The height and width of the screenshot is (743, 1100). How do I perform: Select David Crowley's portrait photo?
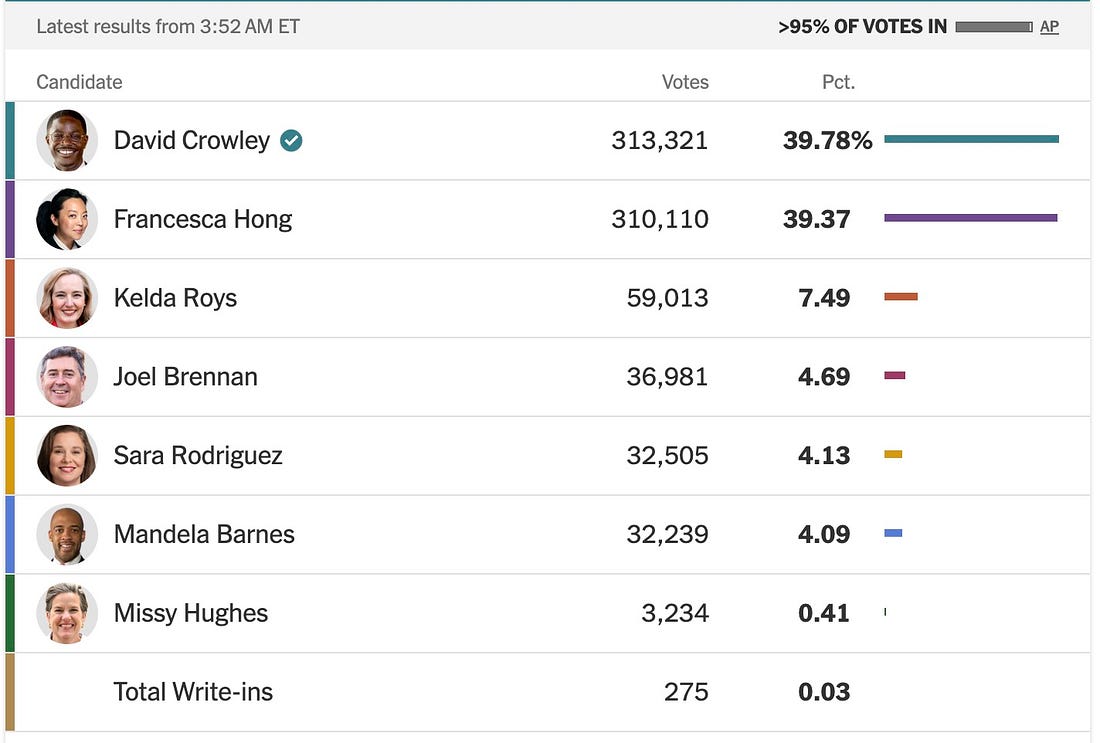click(67, 140)
